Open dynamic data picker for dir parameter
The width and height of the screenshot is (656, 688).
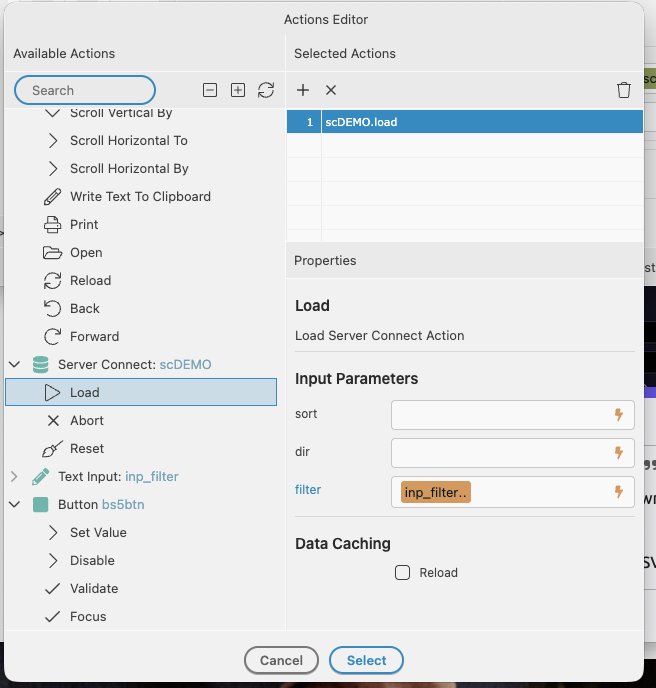(x=618, y=452)
